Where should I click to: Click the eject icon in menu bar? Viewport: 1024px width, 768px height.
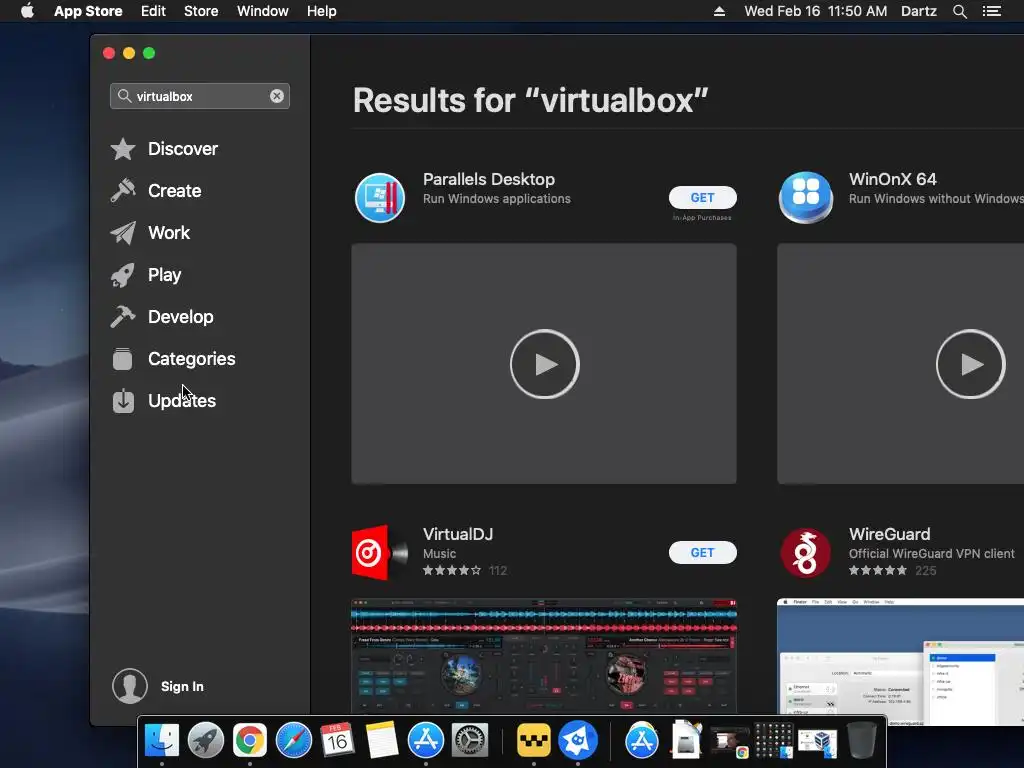click(x=719, y=11)
